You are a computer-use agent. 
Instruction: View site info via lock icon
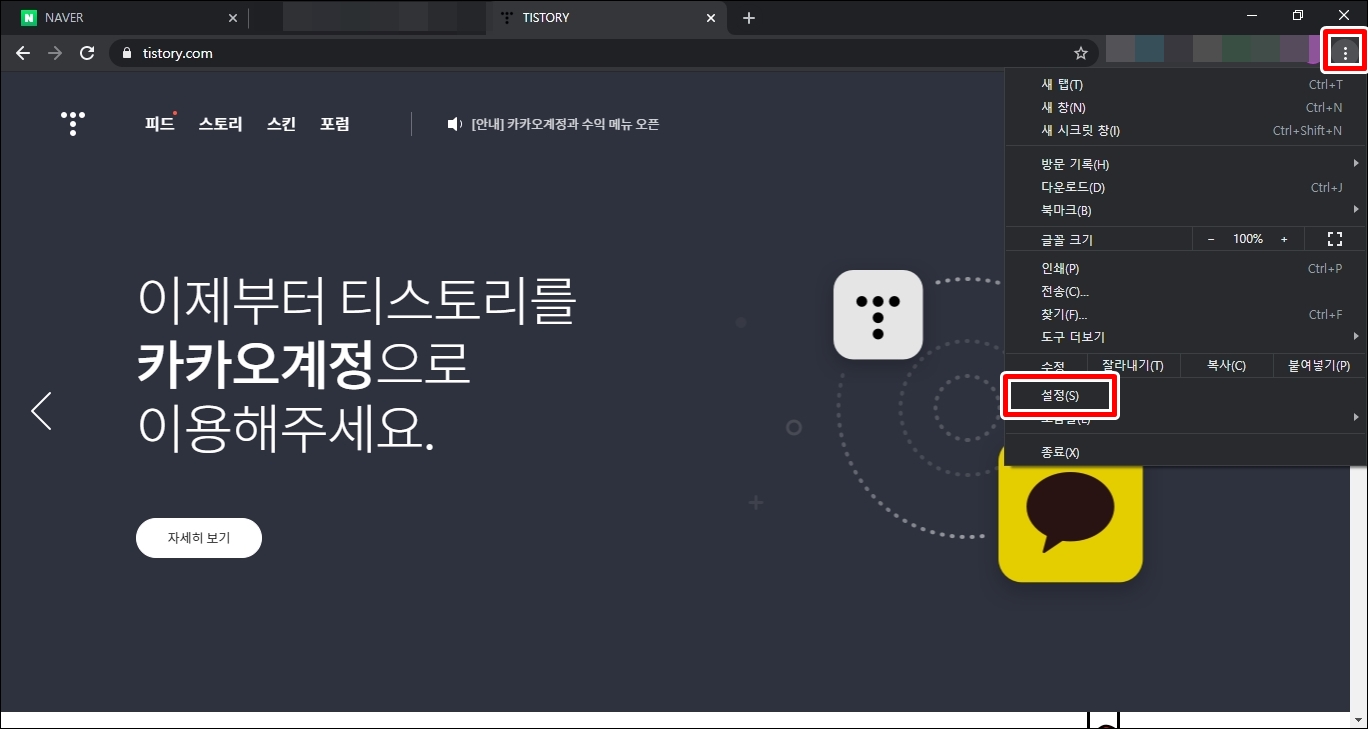pyautogui.click(x=126, y=53)
